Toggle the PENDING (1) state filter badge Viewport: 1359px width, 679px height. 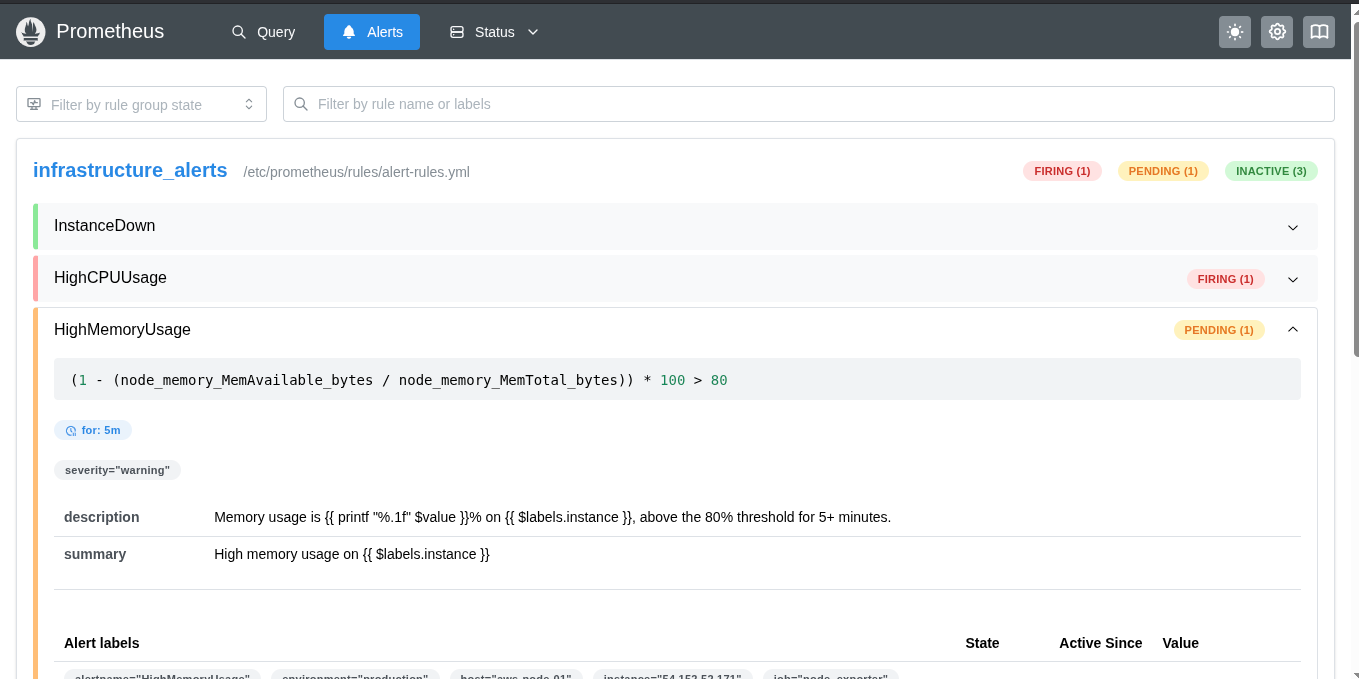point(1163,171)
